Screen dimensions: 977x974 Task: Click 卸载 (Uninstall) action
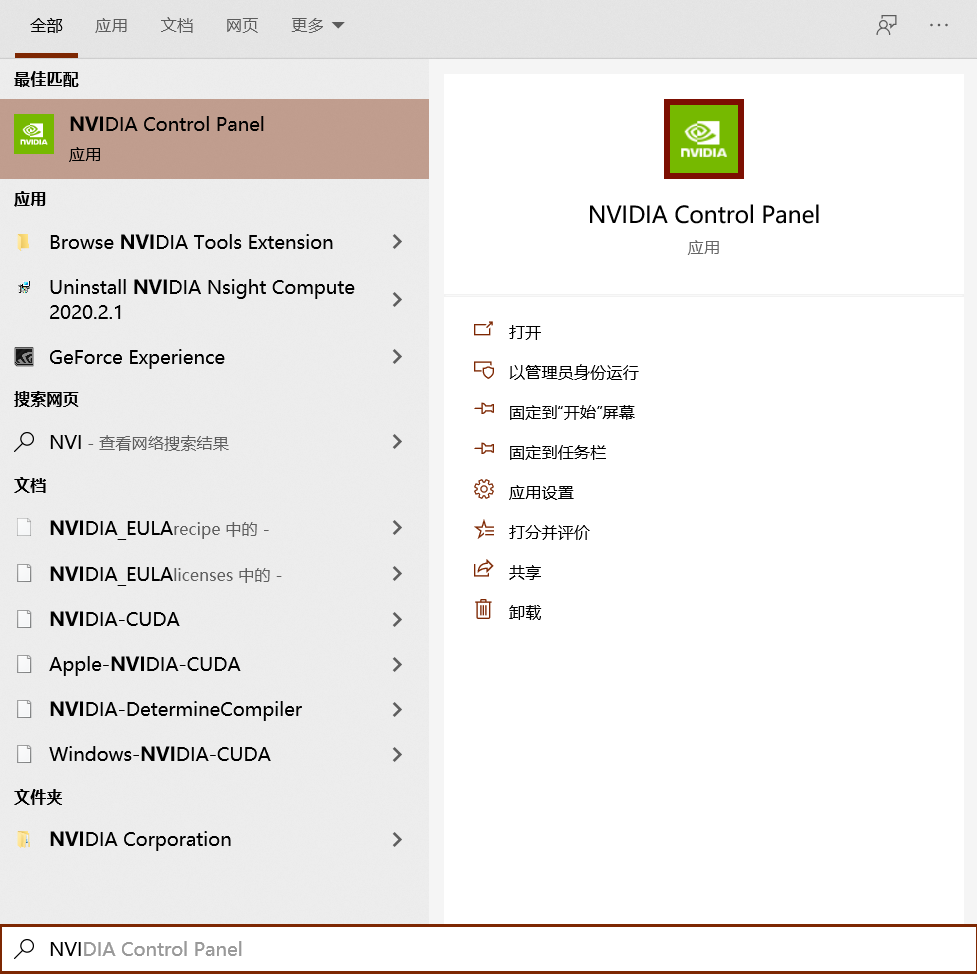point(525,613)
